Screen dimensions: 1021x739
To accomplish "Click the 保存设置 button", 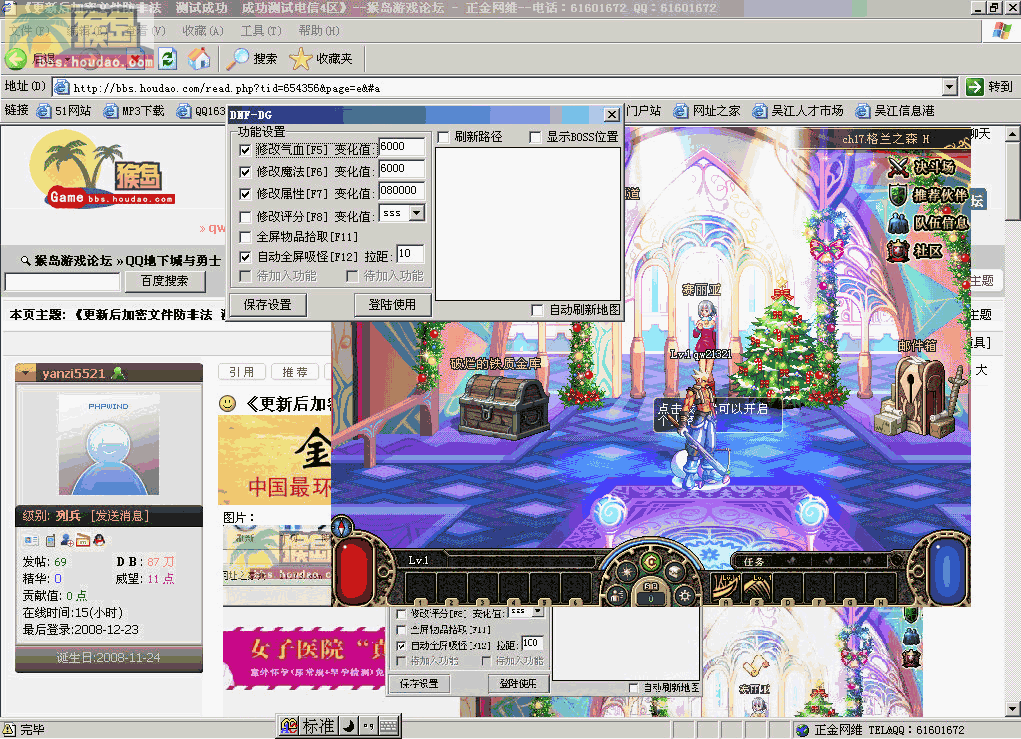I will [268, 305].
